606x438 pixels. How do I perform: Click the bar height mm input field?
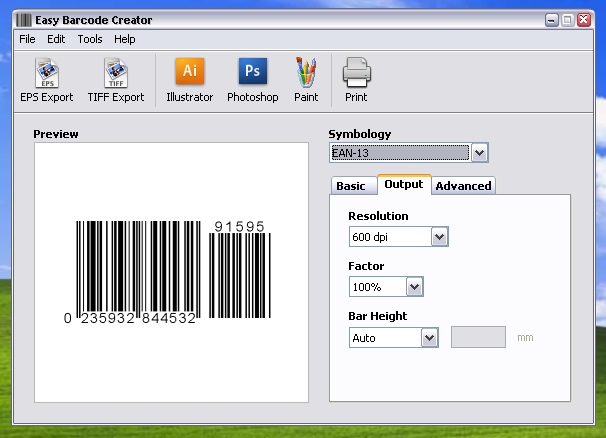478,337
